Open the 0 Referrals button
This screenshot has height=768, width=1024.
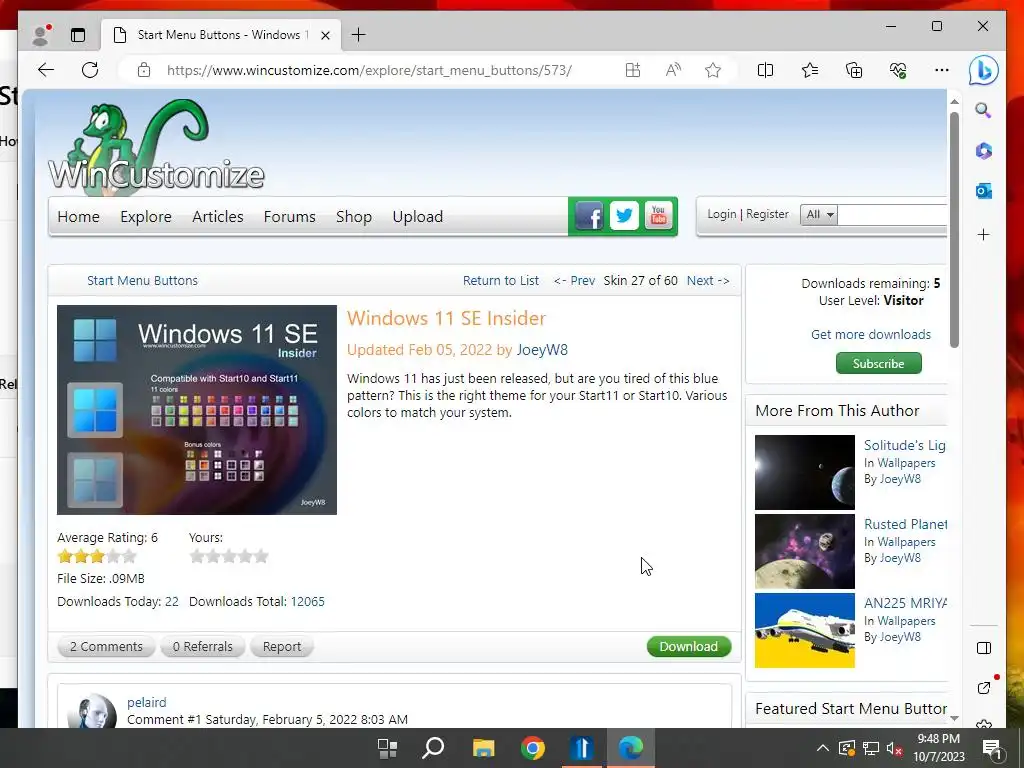click(x=202, y=647)
